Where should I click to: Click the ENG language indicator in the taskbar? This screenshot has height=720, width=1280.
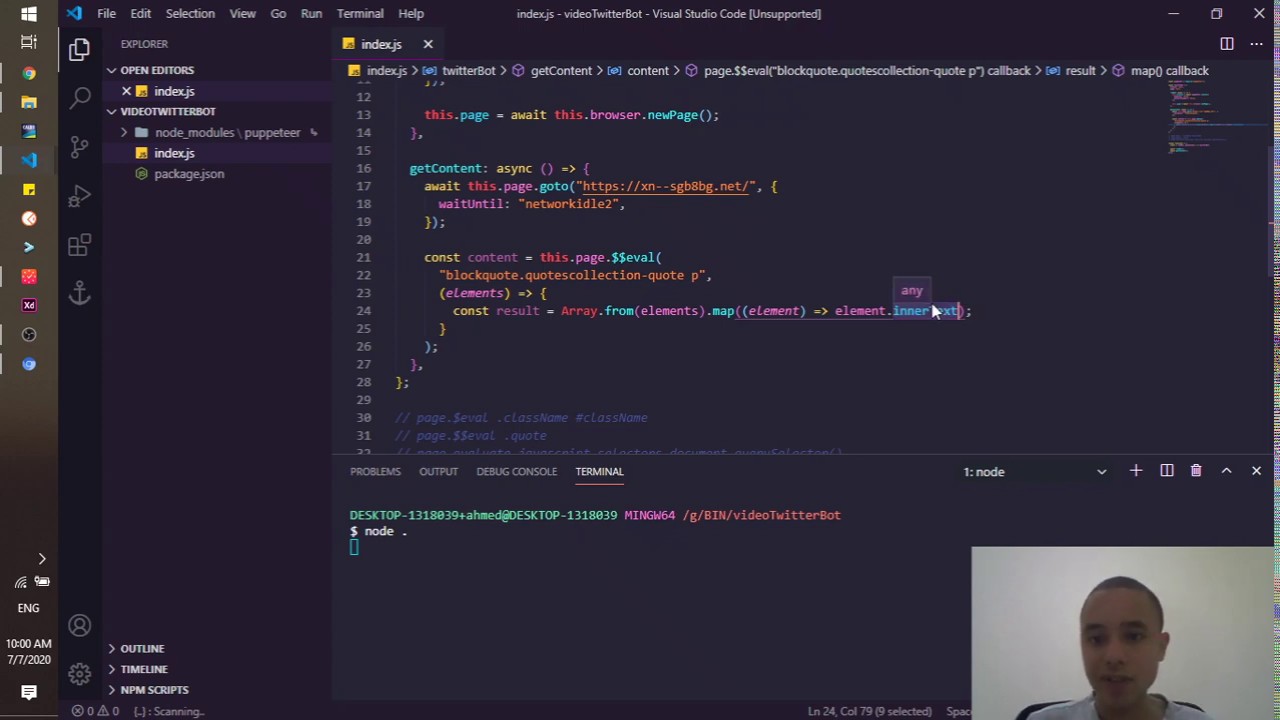coord(28,608)
